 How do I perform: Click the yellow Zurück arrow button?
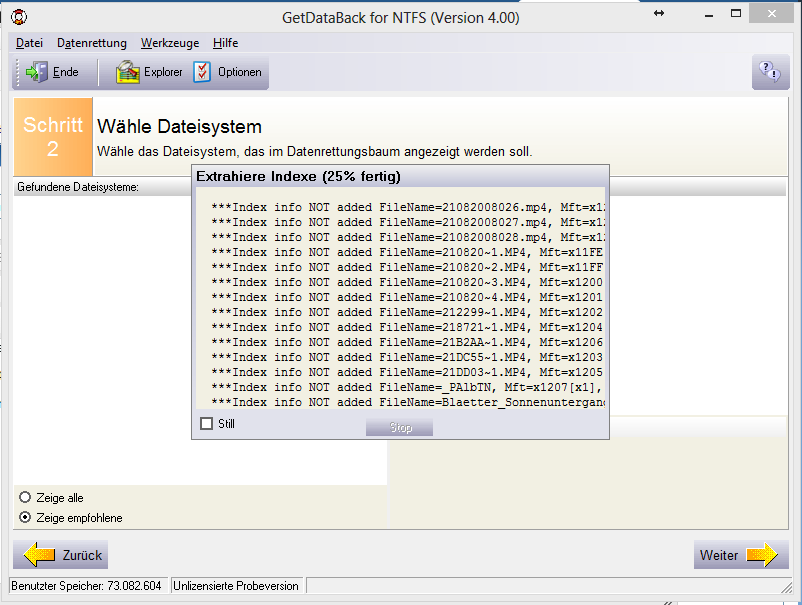click(x=60, y=555)
